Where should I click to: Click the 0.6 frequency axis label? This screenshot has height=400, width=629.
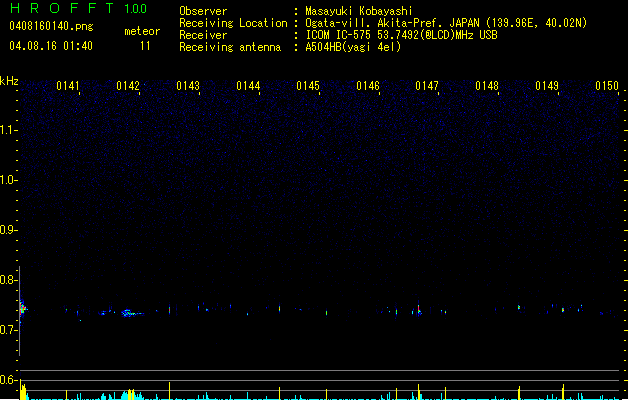pyautogui.click(x=8, y=380)
